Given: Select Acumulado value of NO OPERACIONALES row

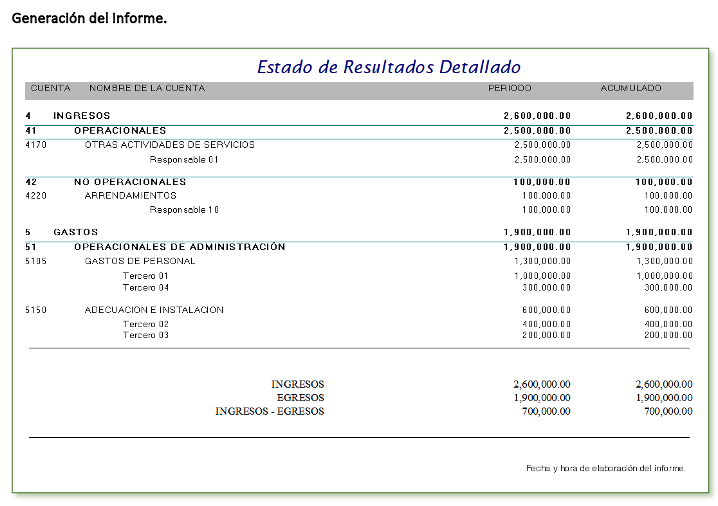Looking at the screenshot, I should pos(664,182).
